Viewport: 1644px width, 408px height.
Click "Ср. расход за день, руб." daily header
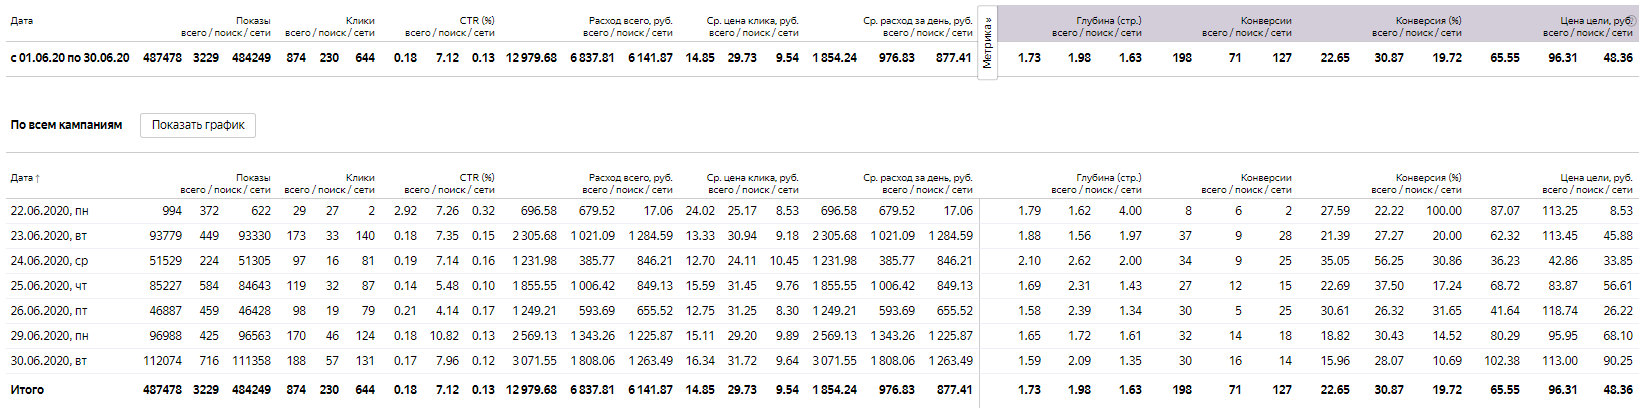click(x=917, y=178)
